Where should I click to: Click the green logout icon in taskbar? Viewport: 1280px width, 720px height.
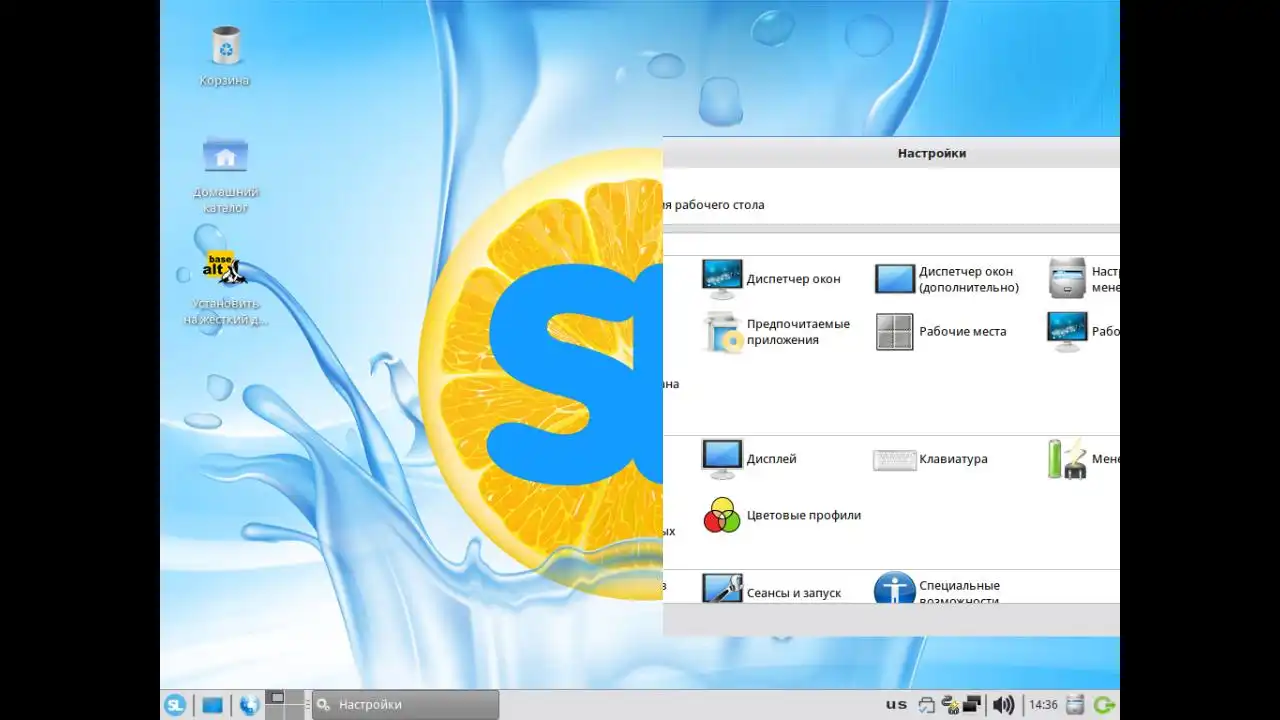(x=1104, y=705)
